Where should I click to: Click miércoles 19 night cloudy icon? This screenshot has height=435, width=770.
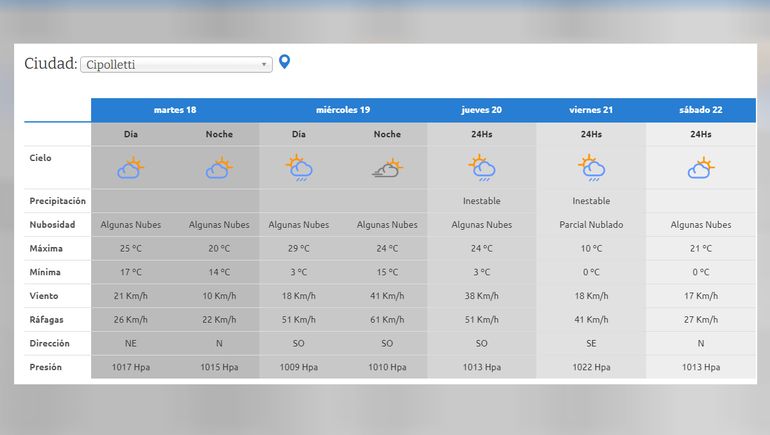coord(387,168)
